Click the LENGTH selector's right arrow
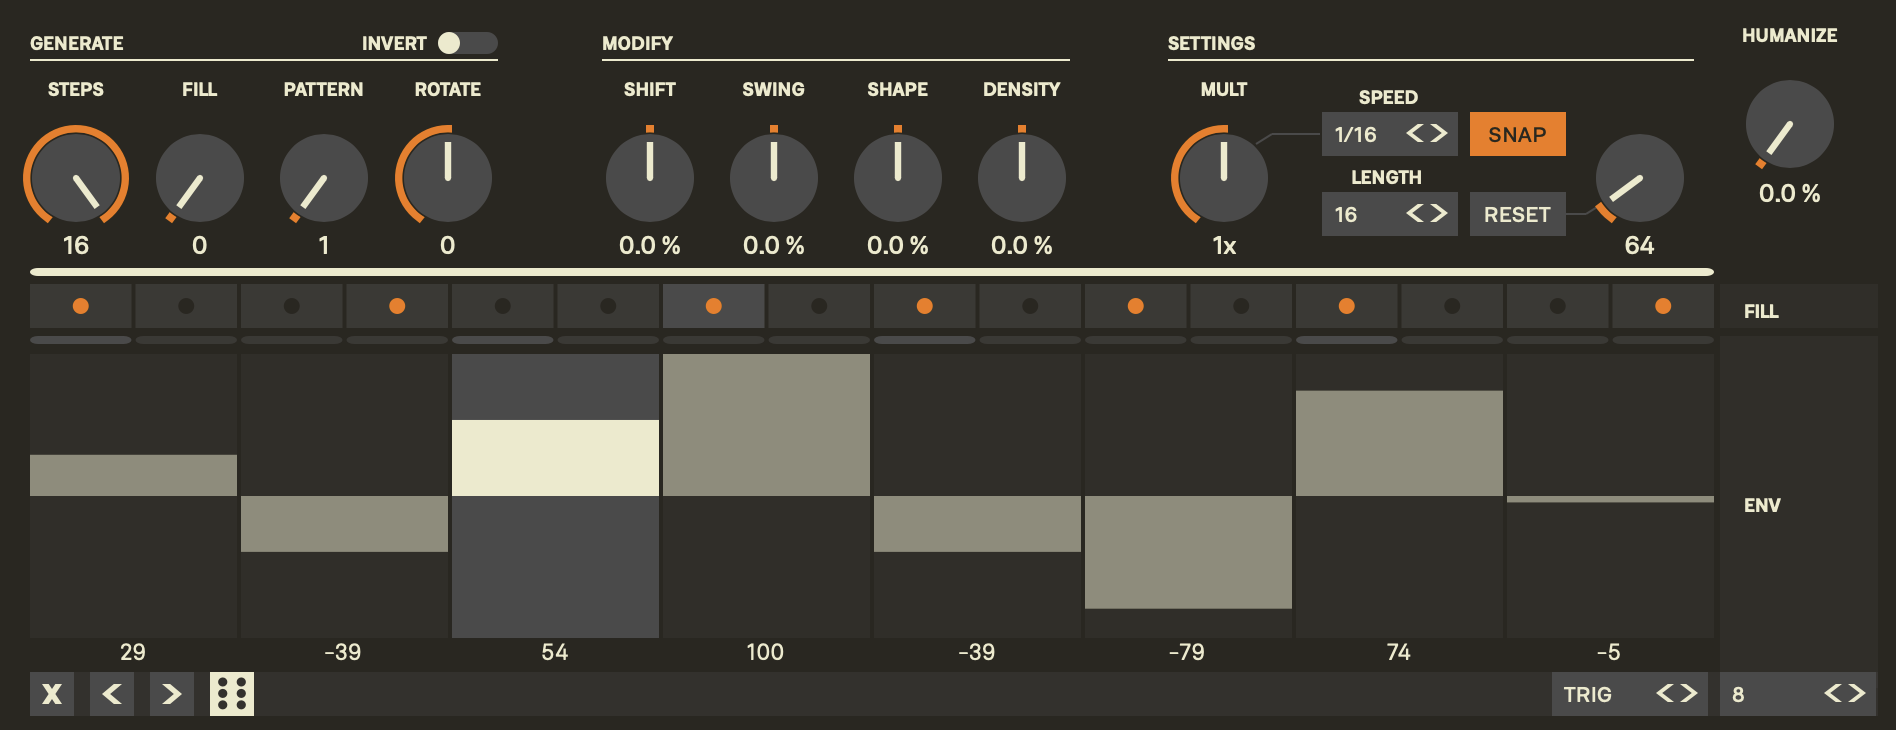 point(1439,213)
